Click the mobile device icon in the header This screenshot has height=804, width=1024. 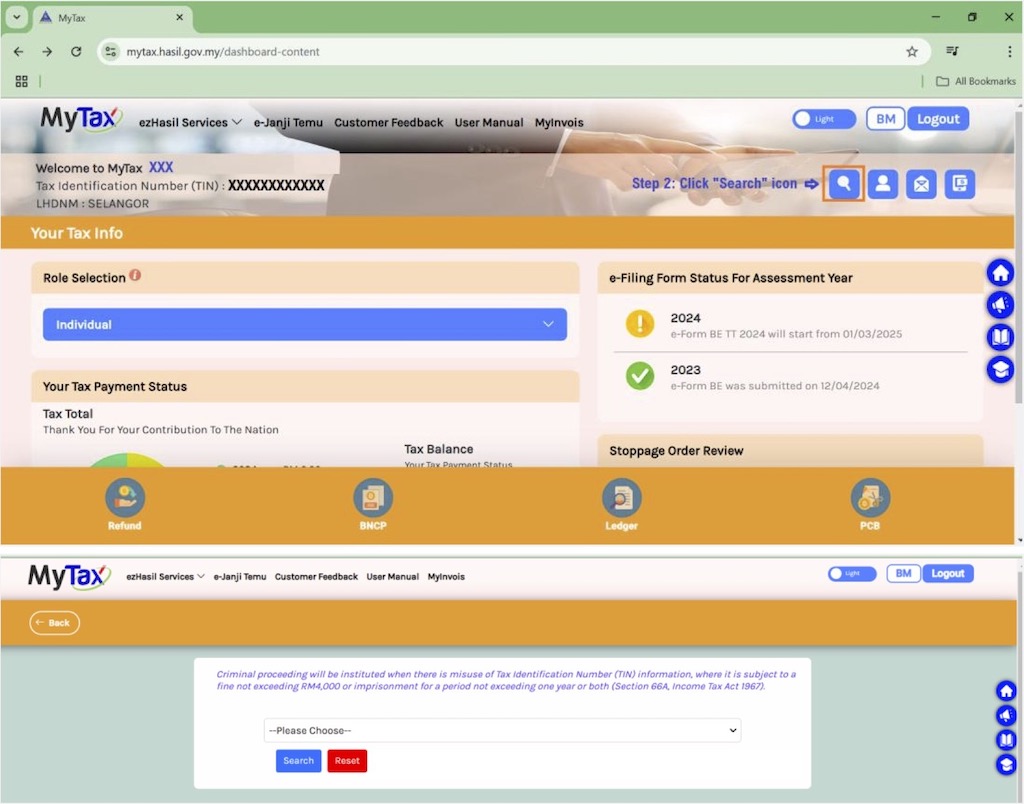click(959, 184)
